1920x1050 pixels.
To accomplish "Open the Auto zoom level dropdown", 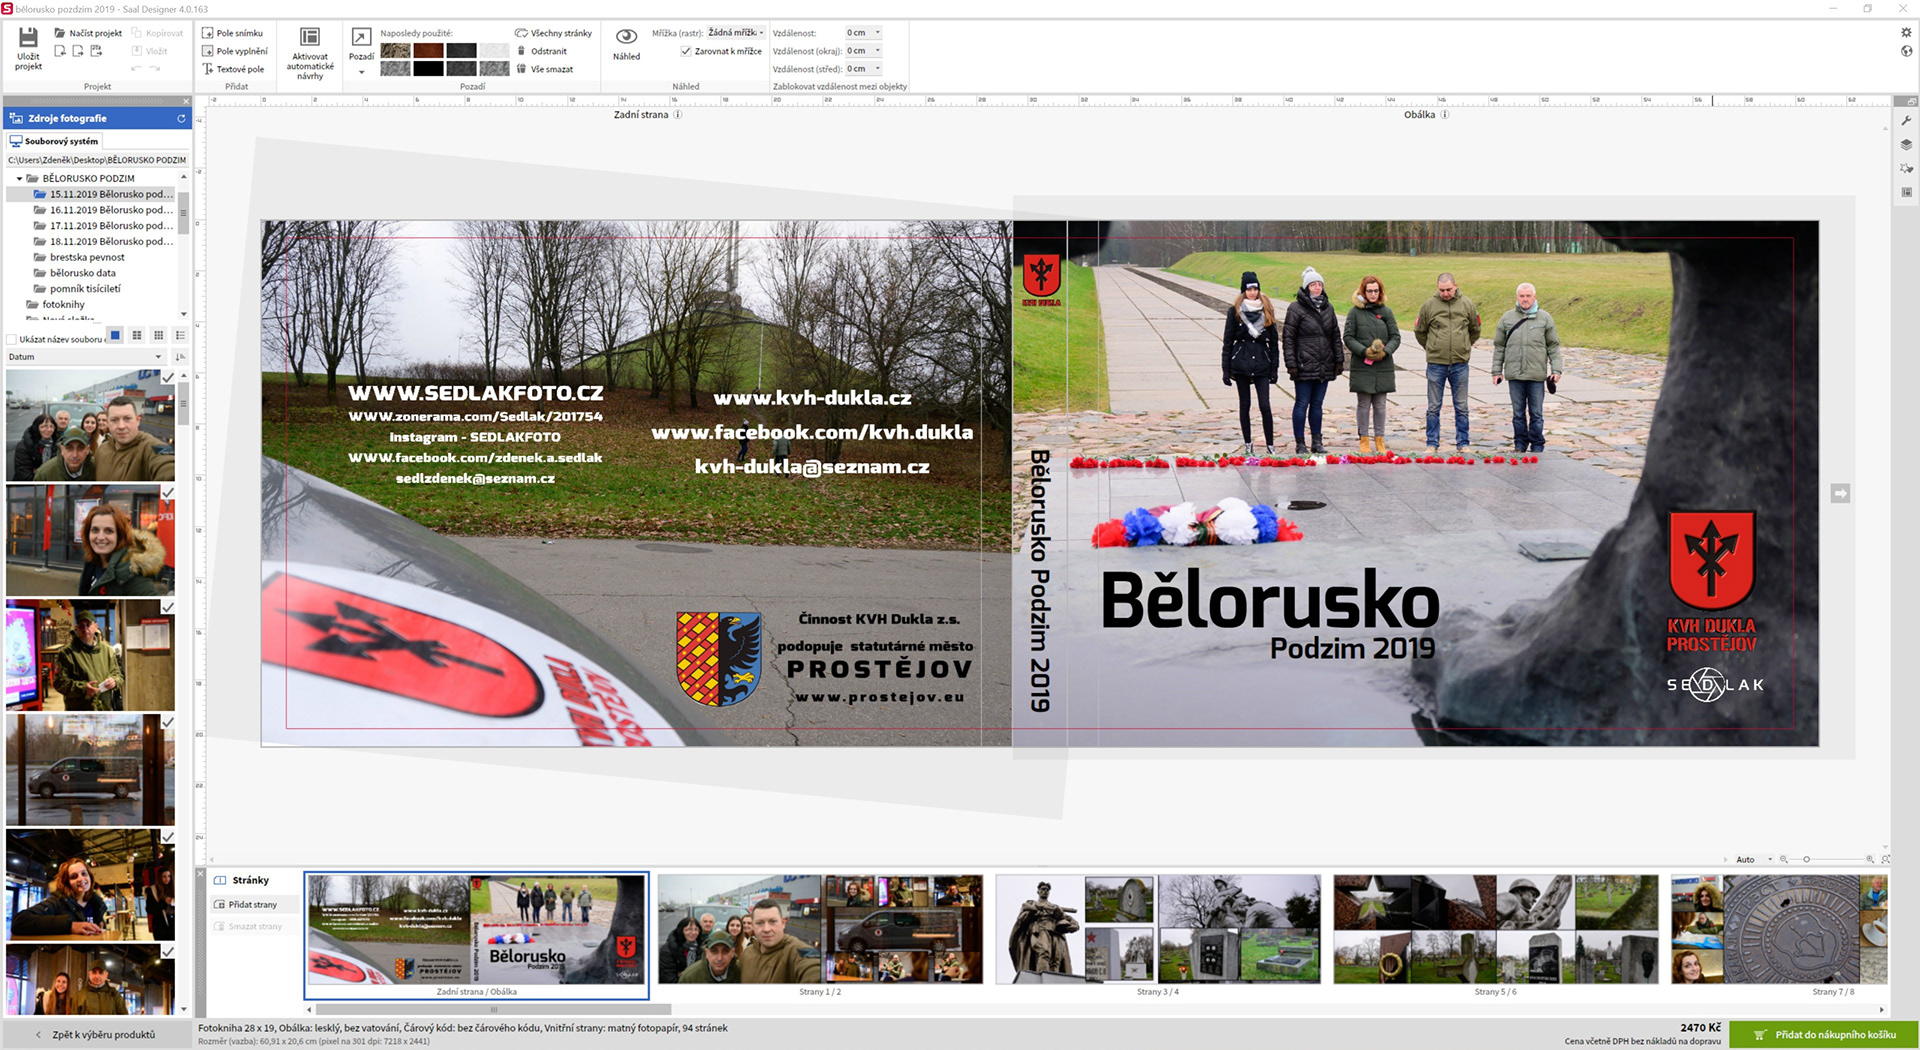I will (x=1753, y=859).
